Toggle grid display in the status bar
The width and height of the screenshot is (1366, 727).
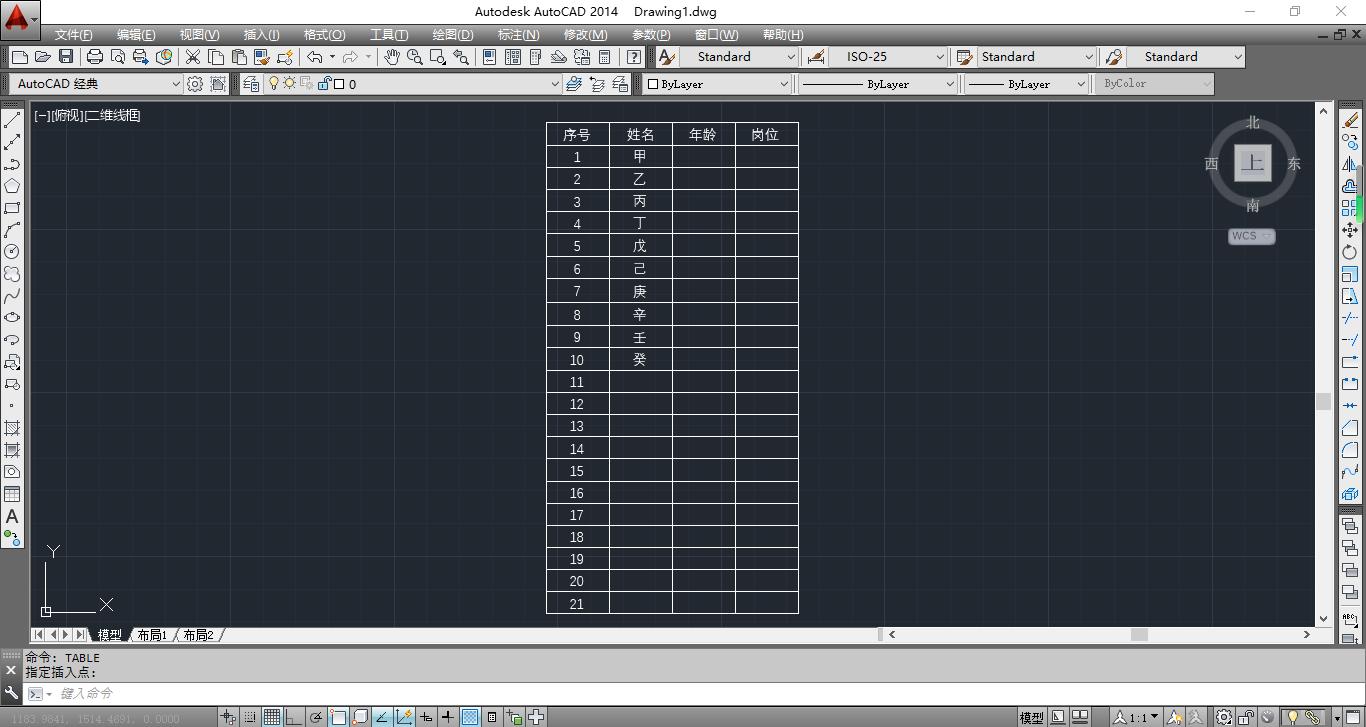[271, 716]
